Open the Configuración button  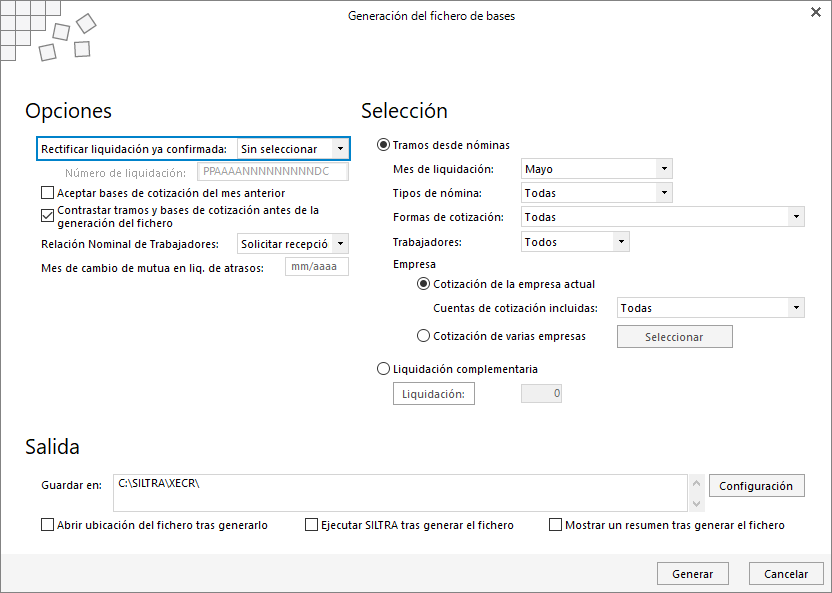coord(756,486)
